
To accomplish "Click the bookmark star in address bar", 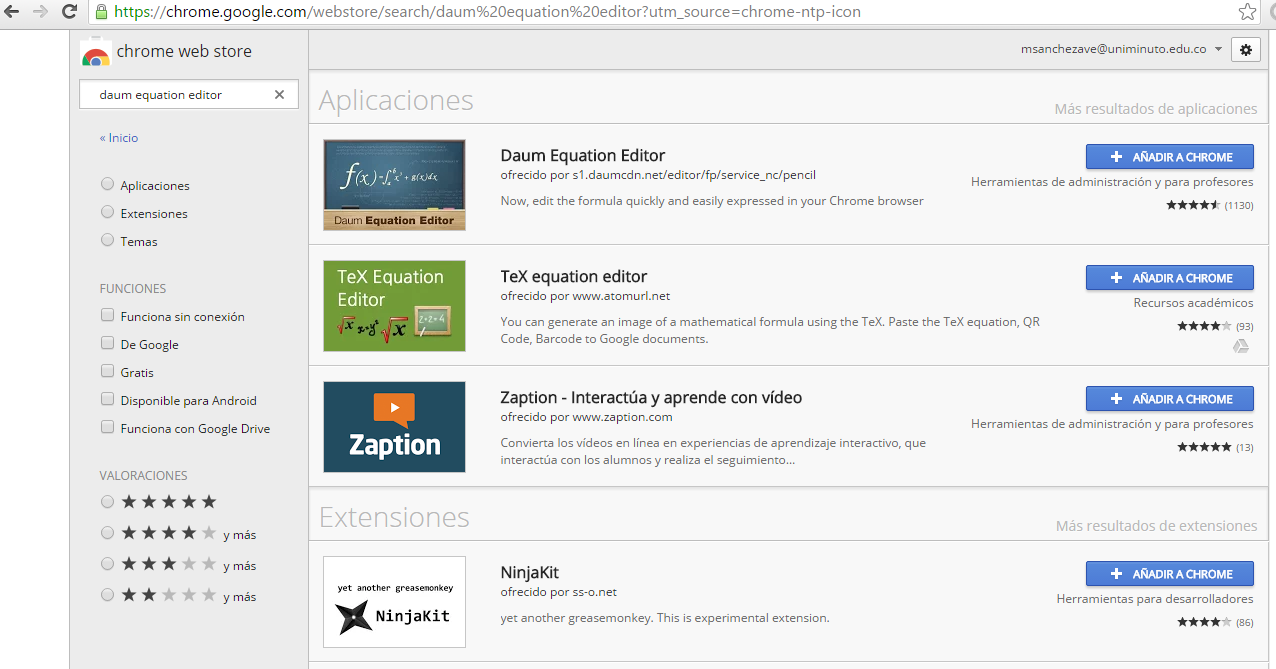I will 1247,12.
